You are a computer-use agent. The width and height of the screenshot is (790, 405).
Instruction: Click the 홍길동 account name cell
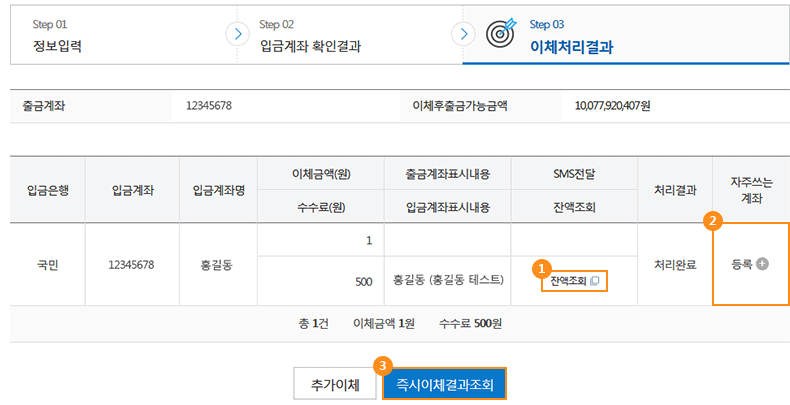pyautogui.click(x=217, y=265)
